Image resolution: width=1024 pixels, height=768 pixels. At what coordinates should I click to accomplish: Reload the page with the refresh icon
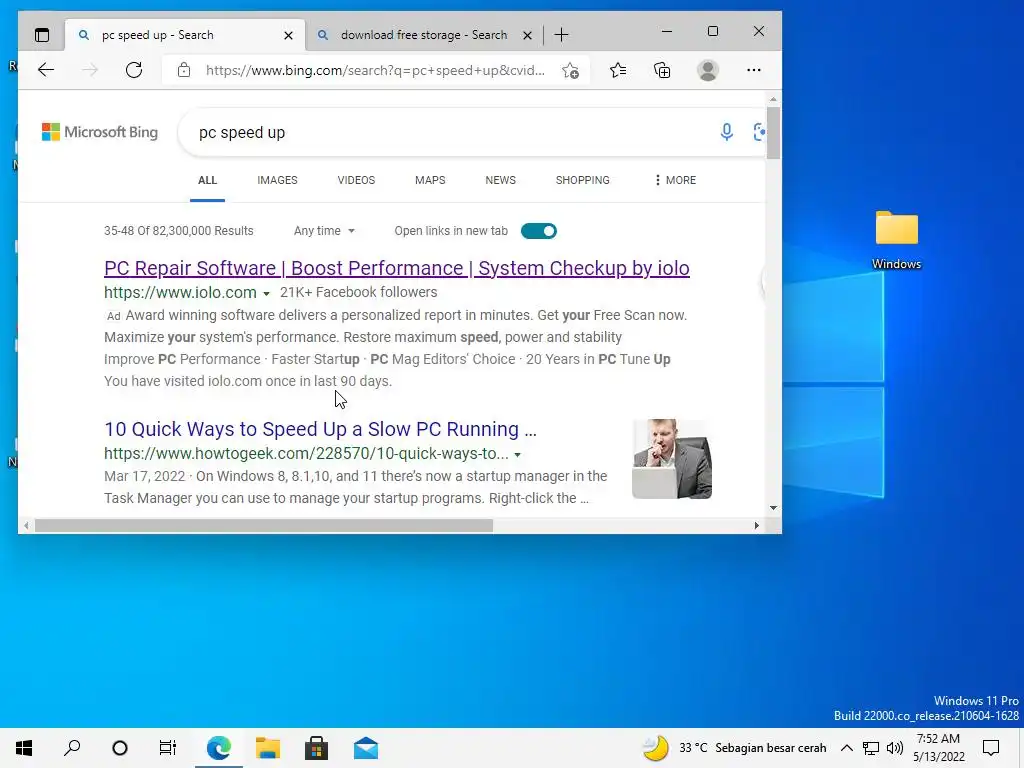tap(134, 70)
